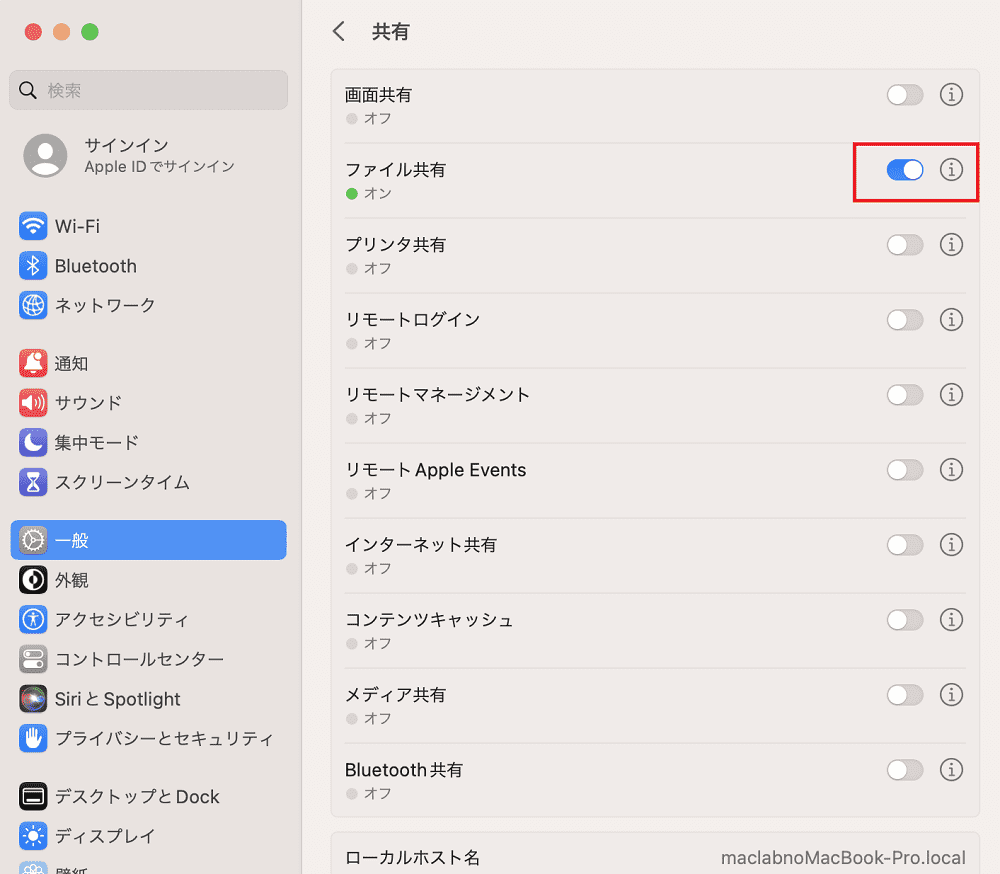Open デスクトップと Dock settings
The width and height of the screenshot is (1000, 874).
click(148, 797)
